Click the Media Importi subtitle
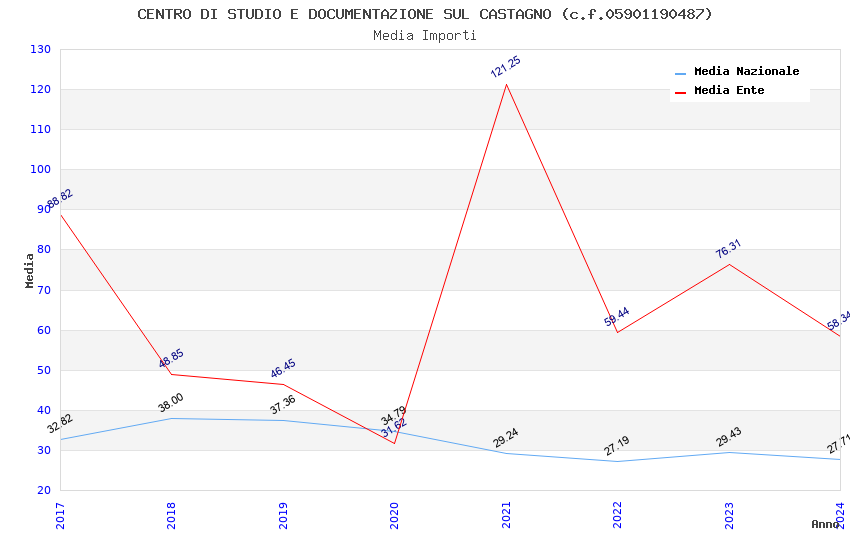This screenshot has height=550, width=850. point(424,36)
